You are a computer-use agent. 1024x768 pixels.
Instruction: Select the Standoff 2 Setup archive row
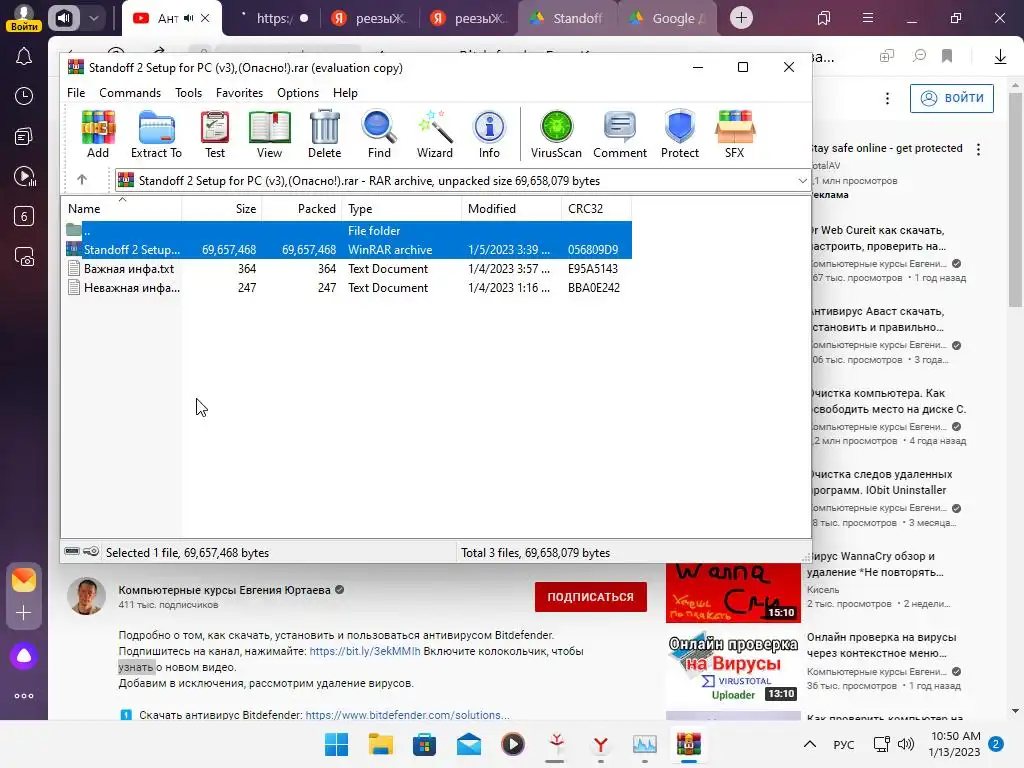click(348, 249)
